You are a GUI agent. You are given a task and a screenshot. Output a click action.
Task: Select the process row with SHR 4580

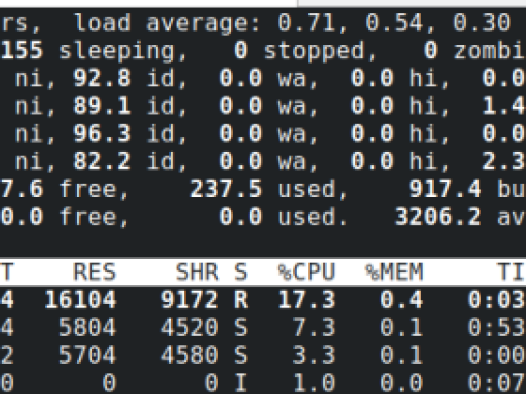pos(263,355)
